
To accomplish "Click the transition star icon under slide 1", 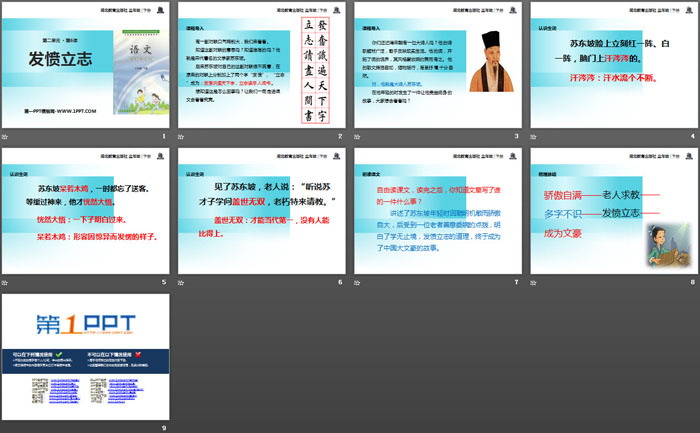I will click(5, 137).
